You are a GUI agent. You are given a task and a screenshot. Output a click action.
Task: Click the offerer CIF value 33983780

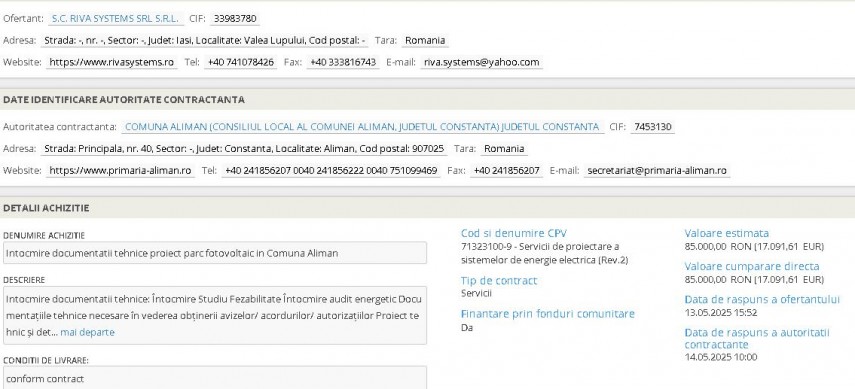pos(235,19)
